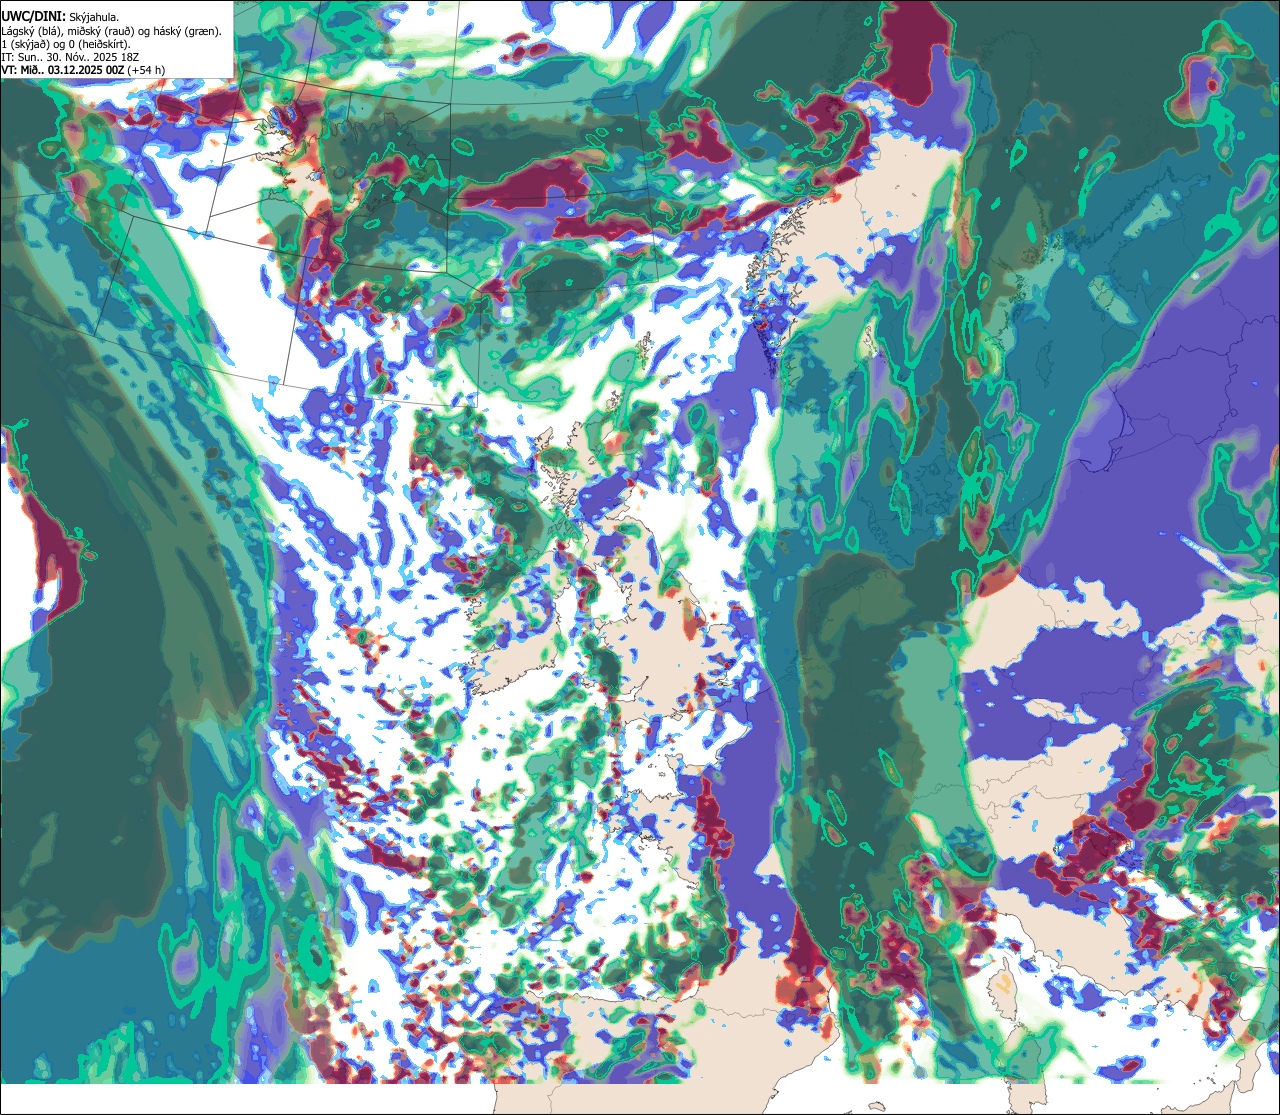Image resolution: width=1280 pixels, height=1115 pixels.
Task: Click the 'UWC/DINI: Skýjahula.' title text
Action: [x=60, y=16]
